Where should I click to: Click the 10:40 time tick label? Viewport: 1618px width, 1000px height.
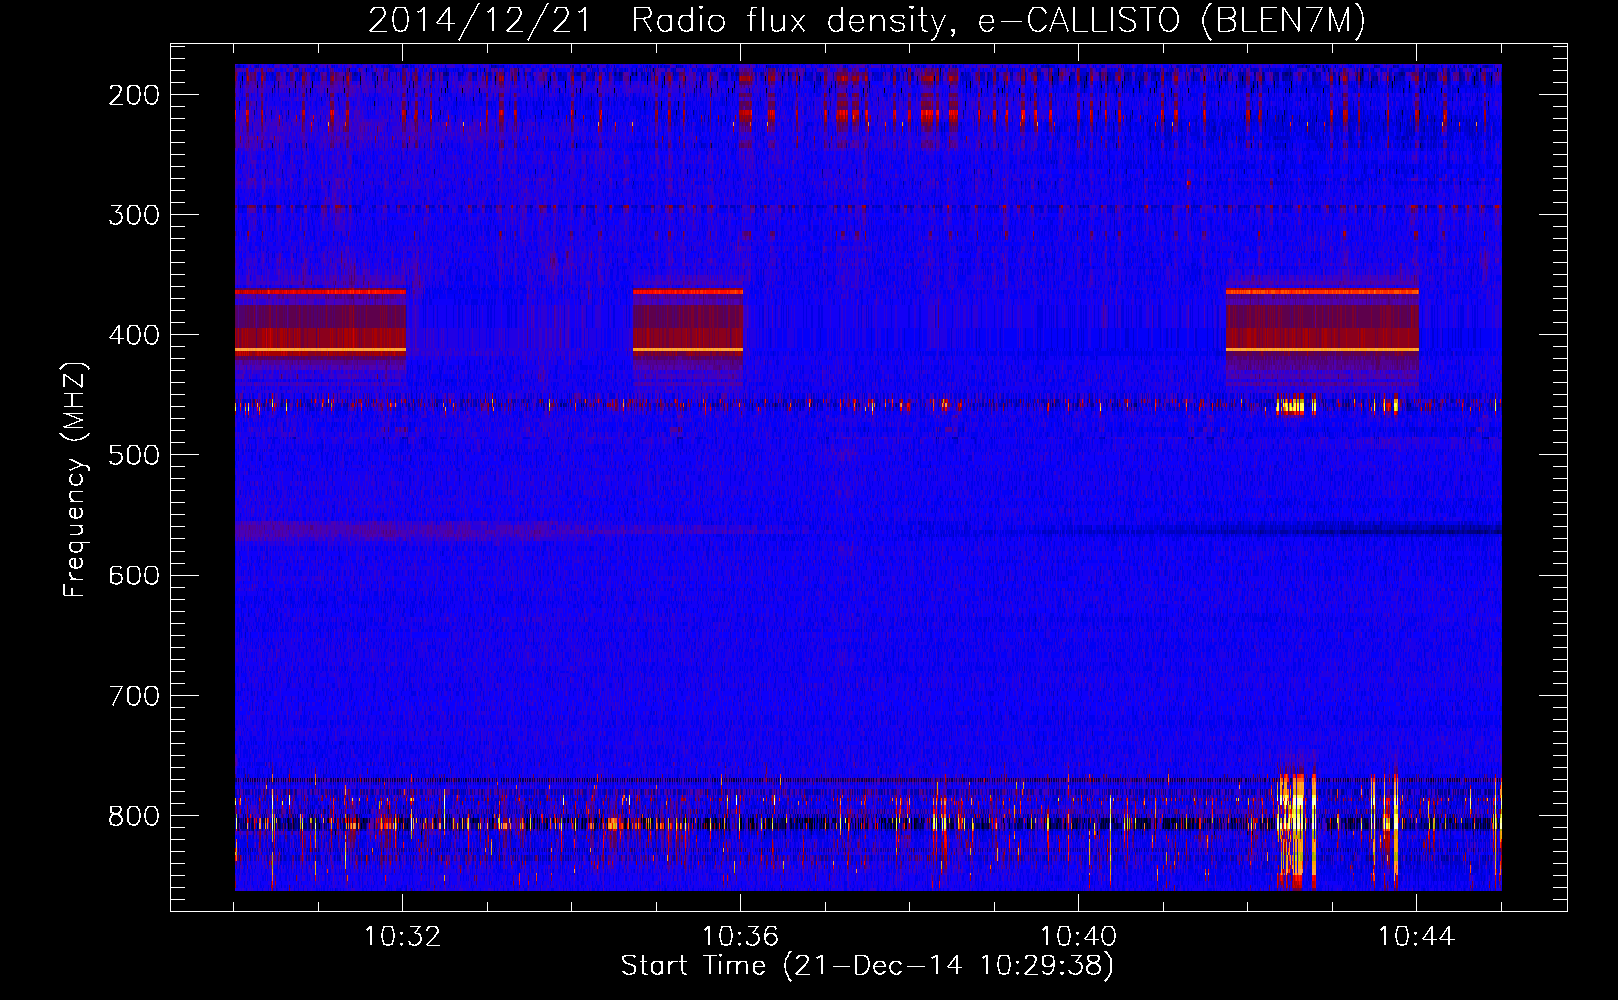pyautogui.click(x=1078, y=937)
